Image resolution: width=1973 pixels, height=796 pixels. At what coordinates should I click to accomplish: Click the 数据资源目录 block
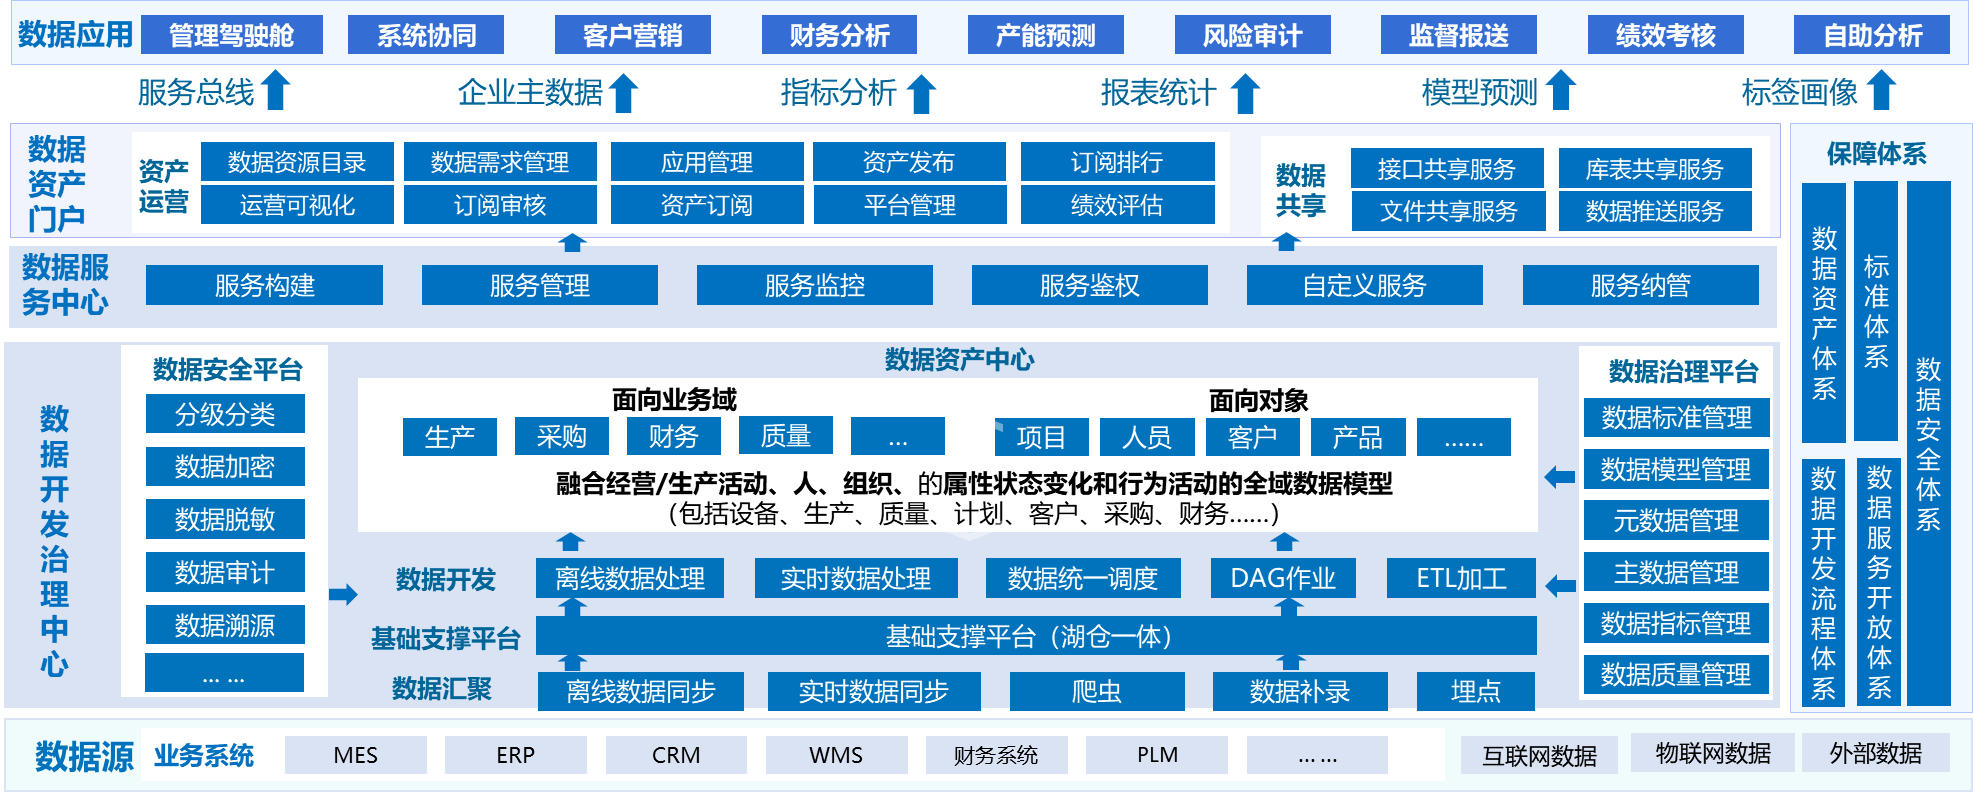coord(297,162)
